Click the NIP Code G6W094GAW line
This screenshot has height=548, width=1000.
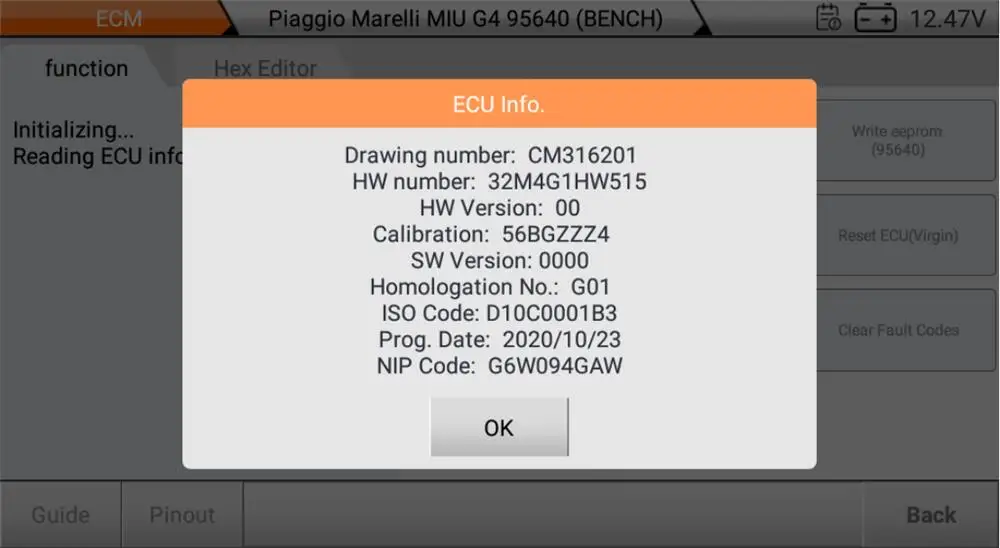(499, 366)
